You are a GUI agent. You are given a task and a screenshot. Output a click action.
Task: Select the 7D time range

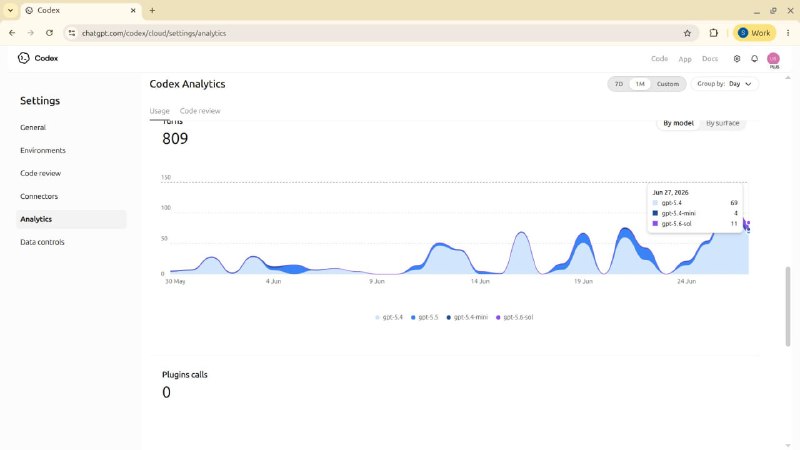(x=619, y=84)
